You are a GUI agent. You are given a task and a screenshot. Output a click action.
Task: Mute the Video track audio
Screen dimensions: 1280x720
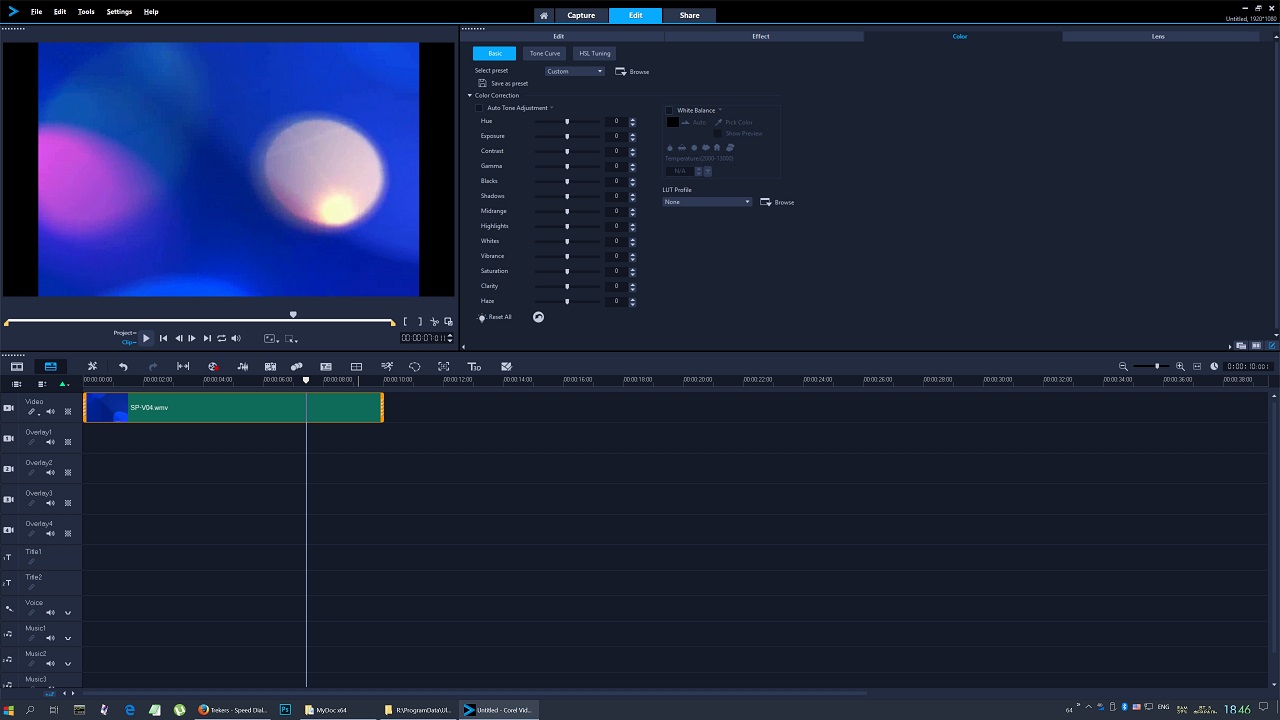pos(50,412)
